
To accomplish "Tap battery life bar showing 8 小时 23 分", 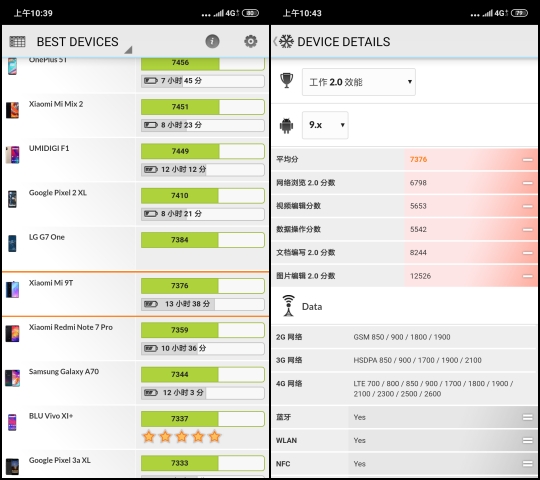I will point(202,125).
